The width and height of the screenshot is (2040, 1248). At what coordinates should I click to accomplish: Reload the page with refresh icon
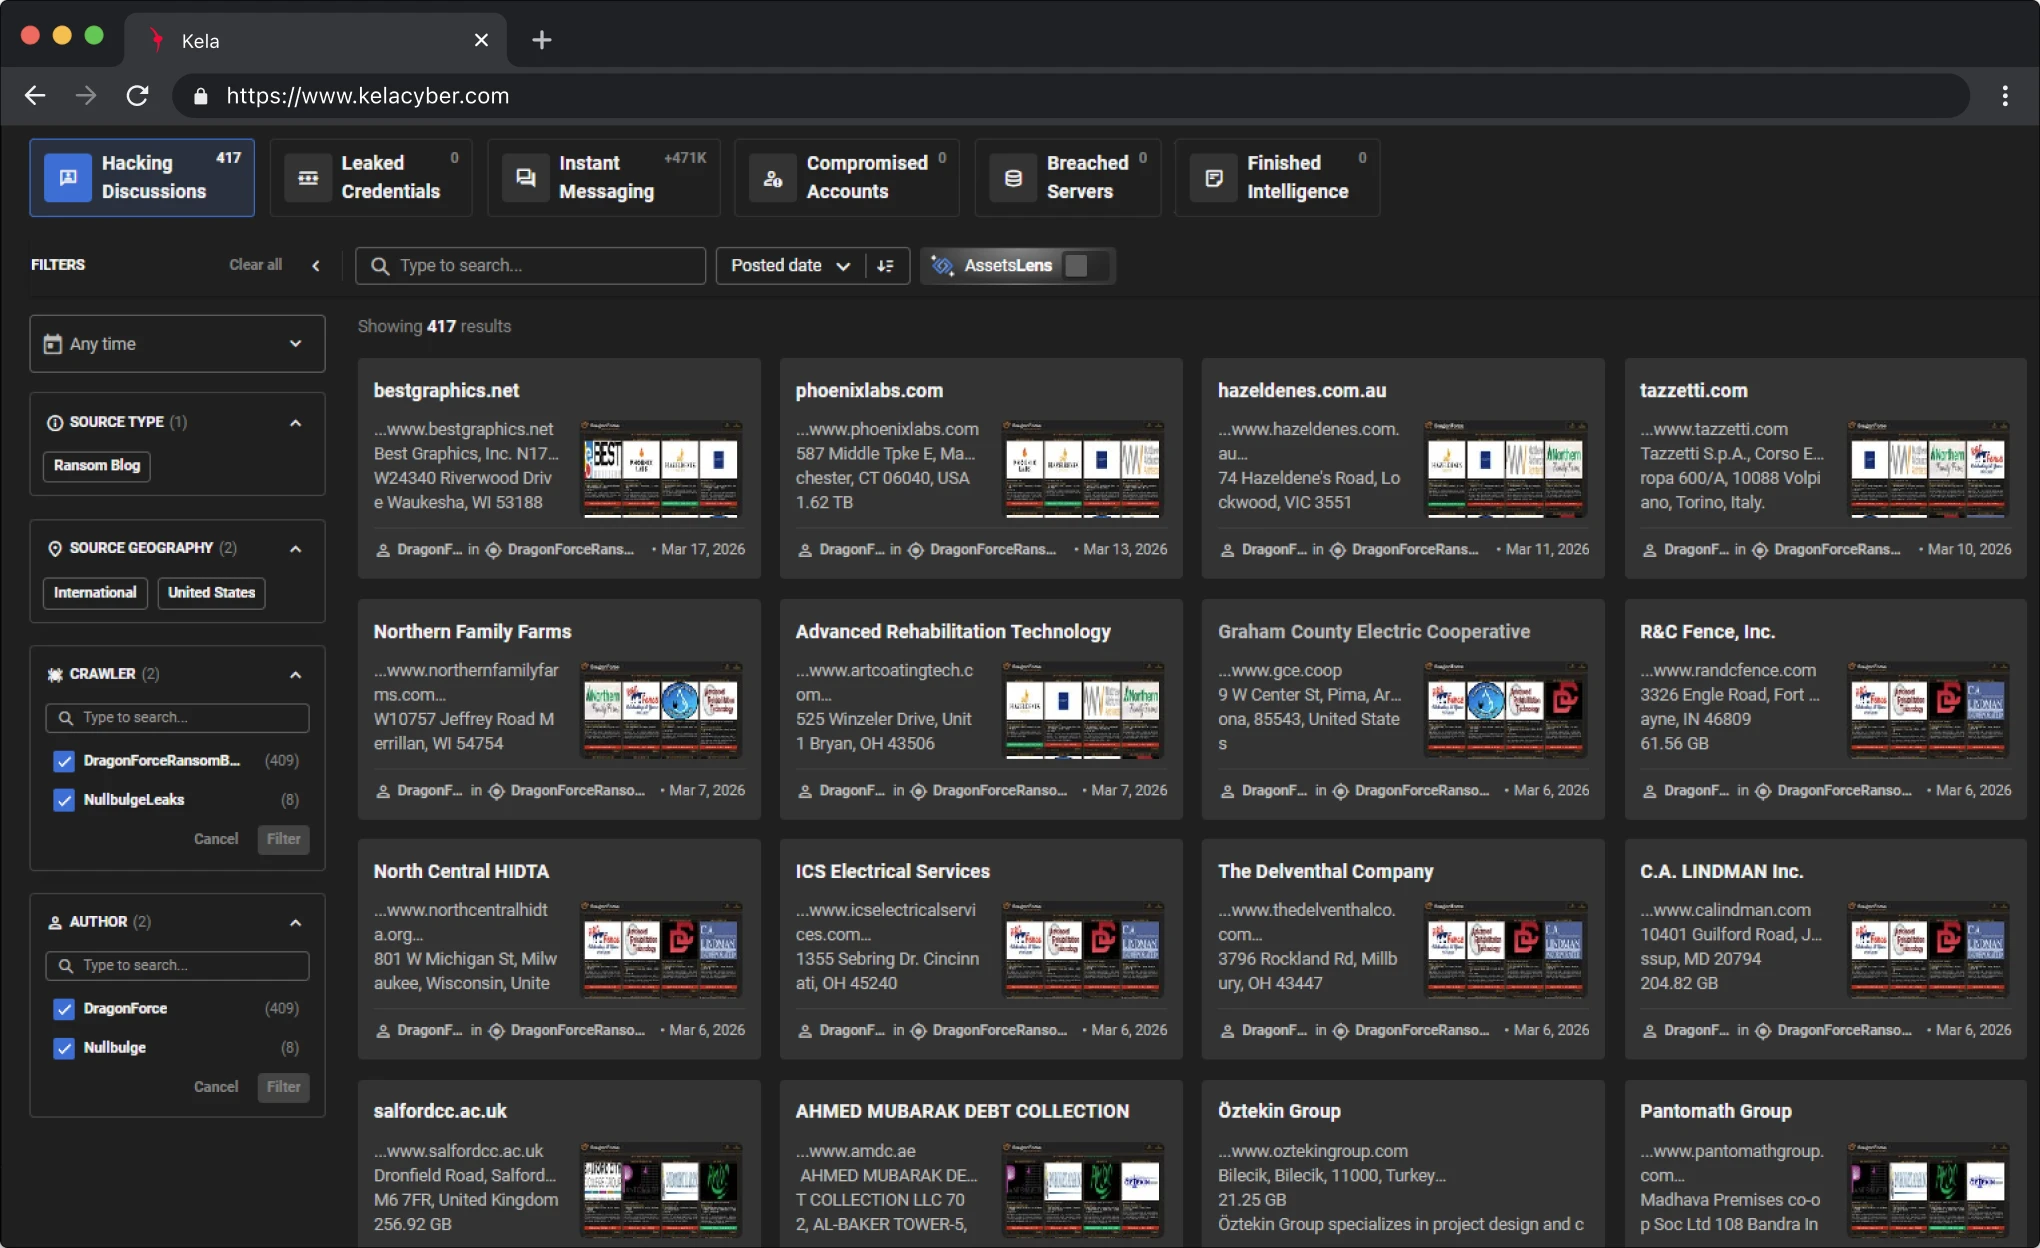(x=137, y=96)
